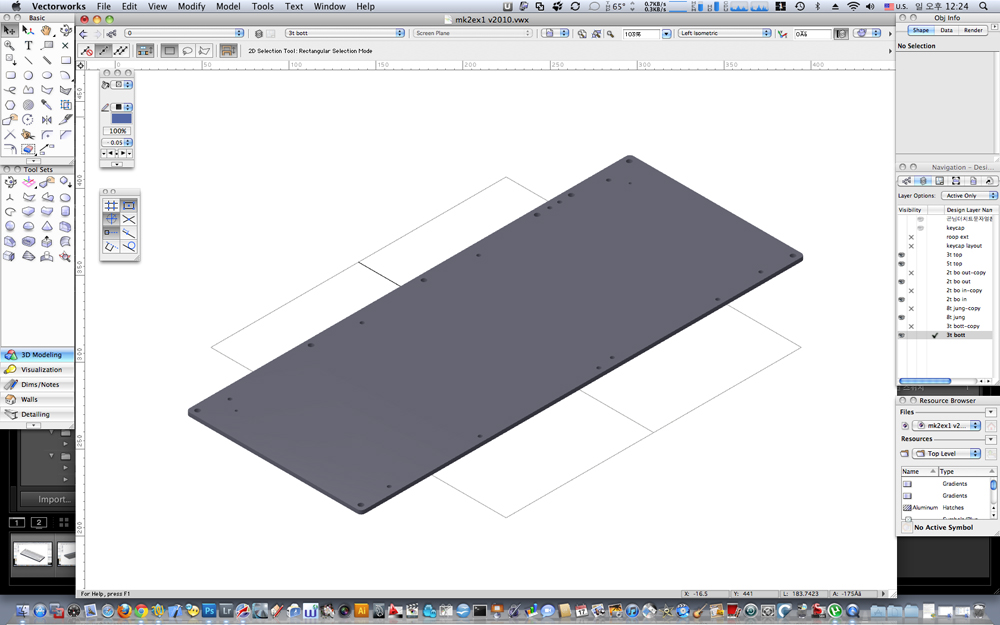Open the fill style dropdown in Attributes palette

click(121, 84)
